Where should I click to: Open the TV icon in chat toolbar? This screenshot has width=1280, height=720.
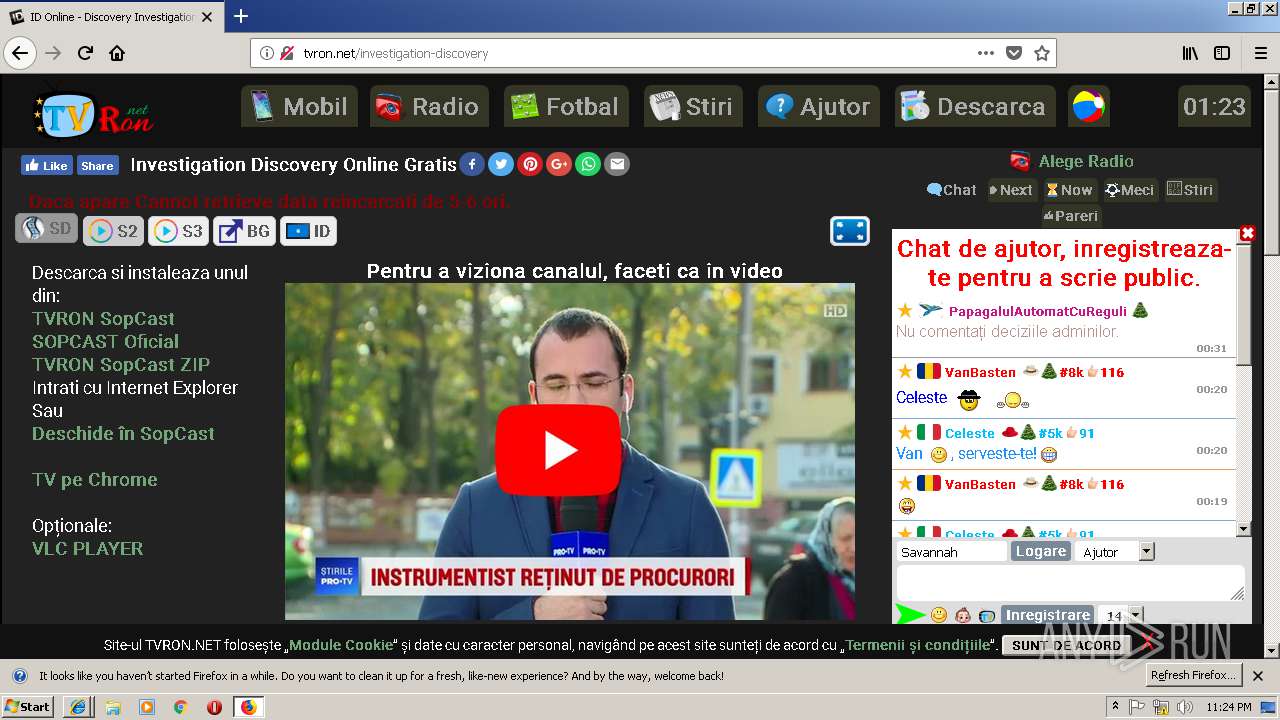click(987, 616)
